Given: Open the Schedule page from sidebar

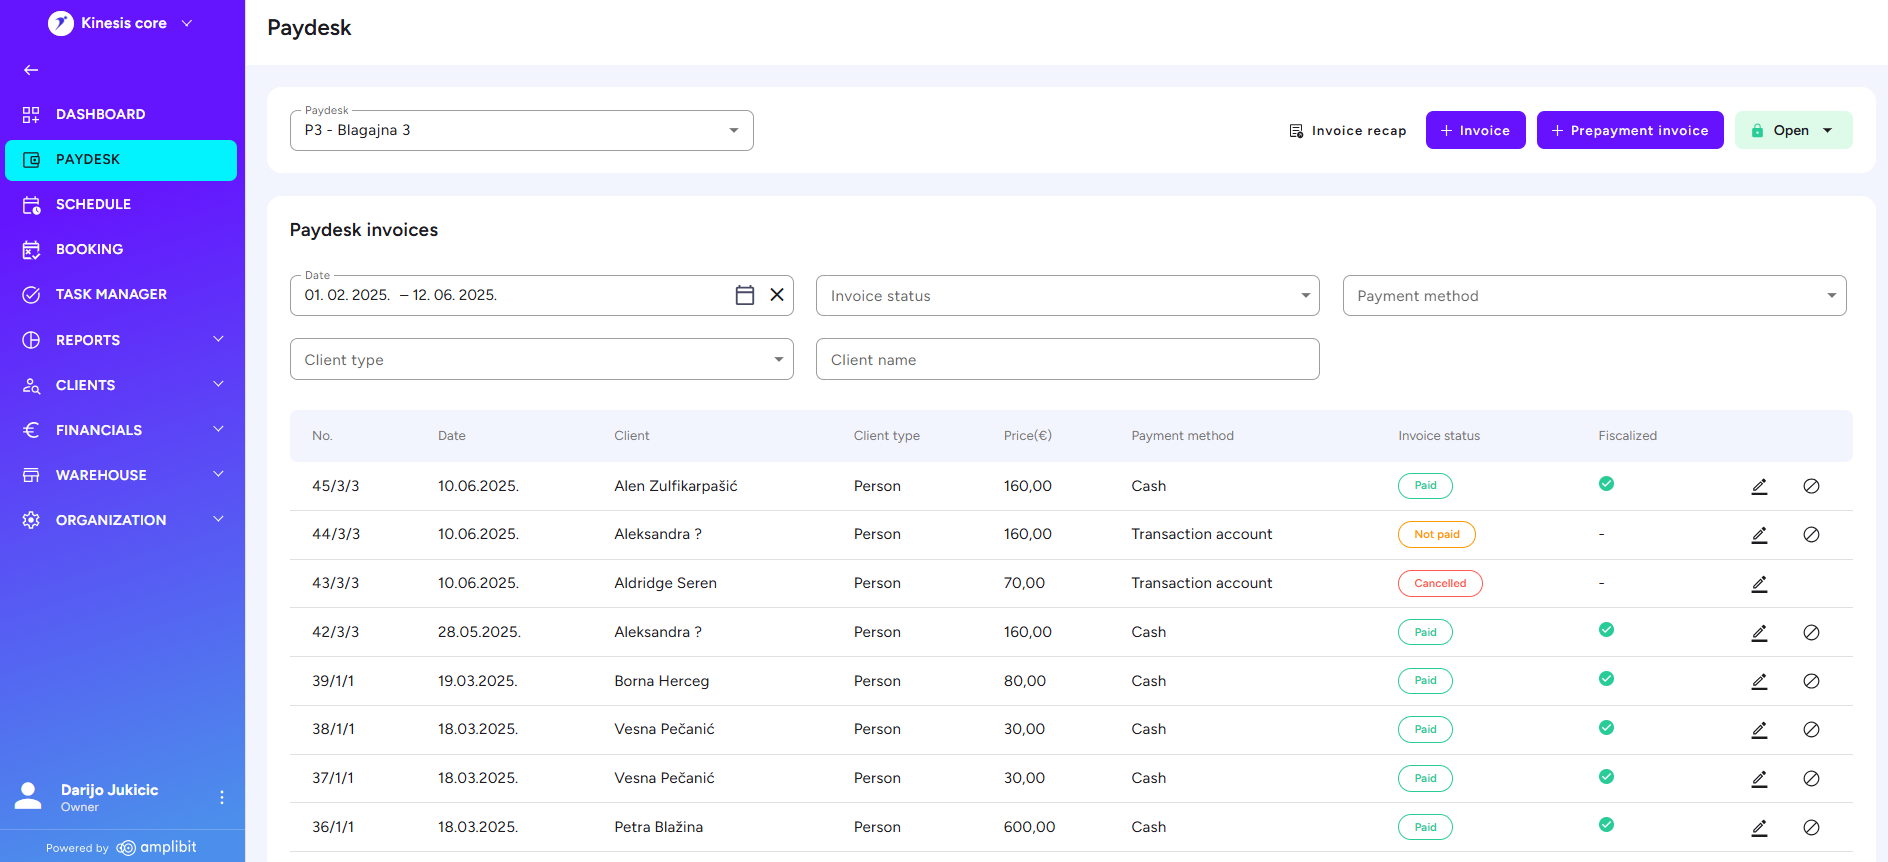Looking at the screenshot, I should (93, 204).
